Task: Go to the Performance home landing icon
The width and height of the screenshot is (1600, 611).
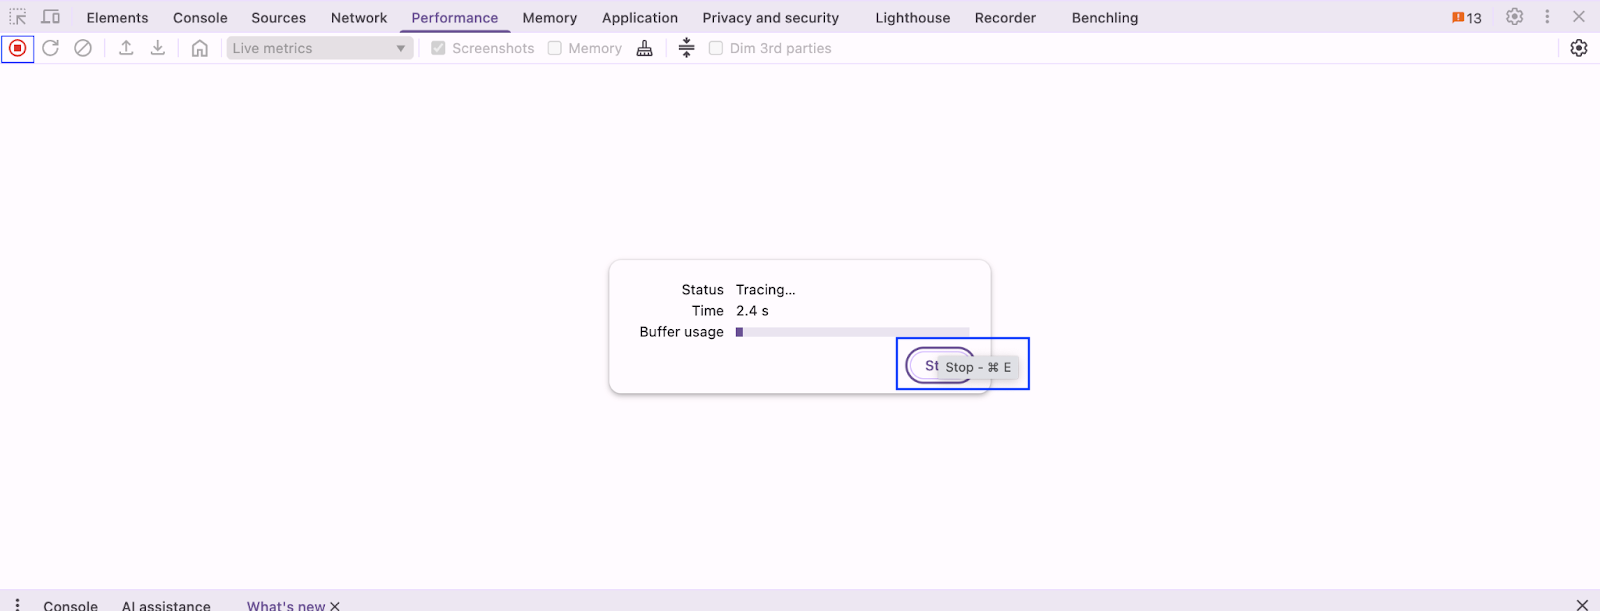Action: [x=200, y=48]
